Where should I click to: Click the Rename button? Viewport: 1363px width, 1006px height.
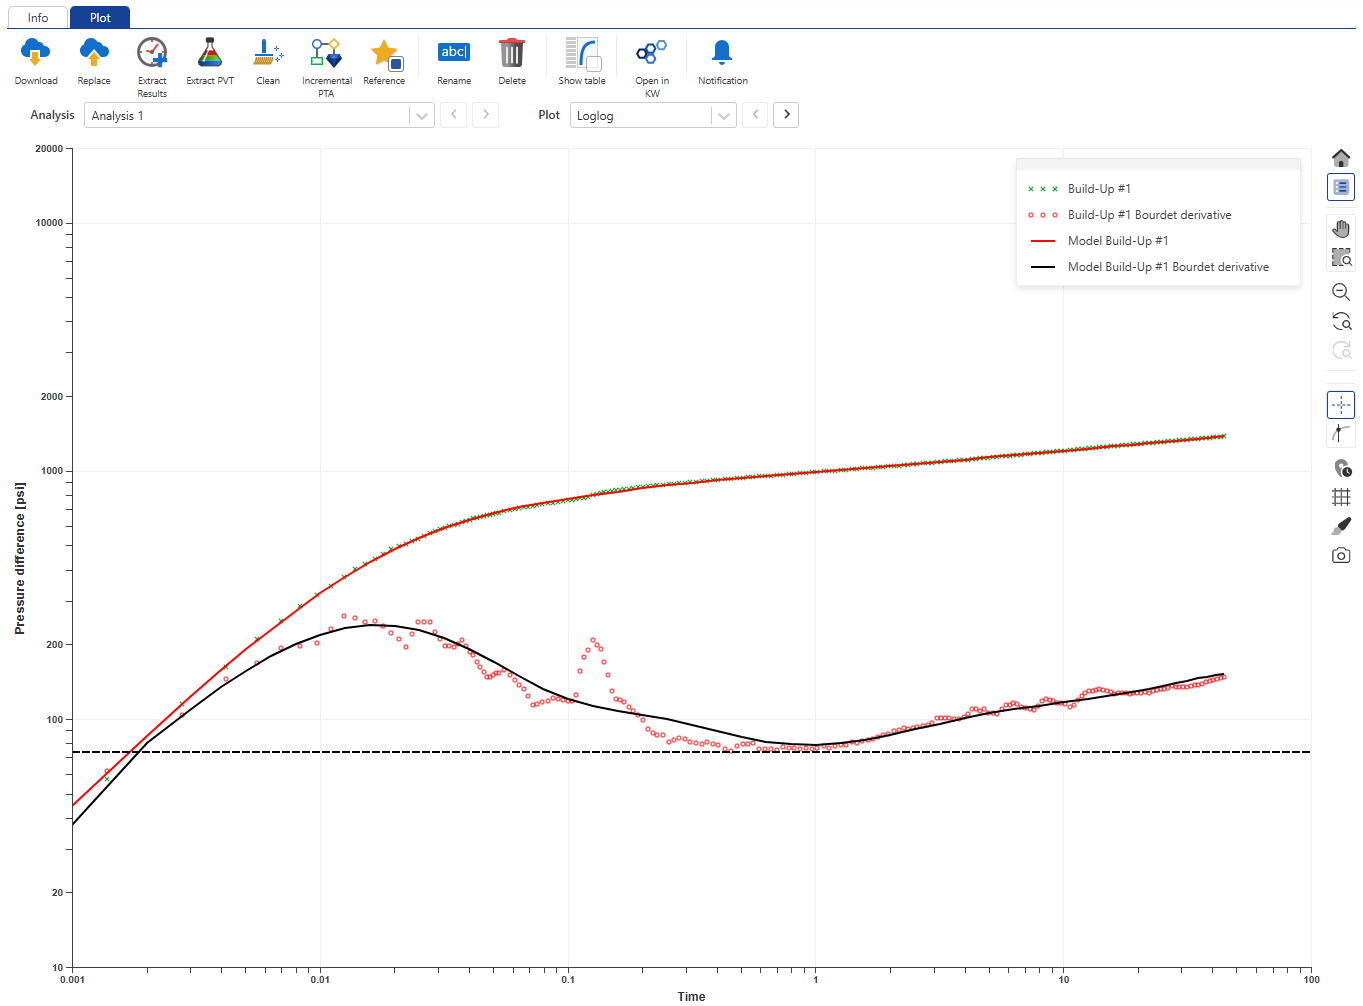tap(454, 53)
